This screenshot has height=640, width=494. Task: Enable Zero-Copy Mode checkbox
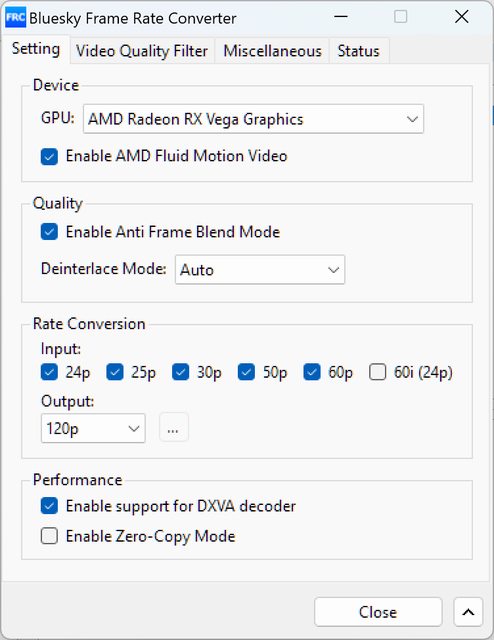[49, 536]
